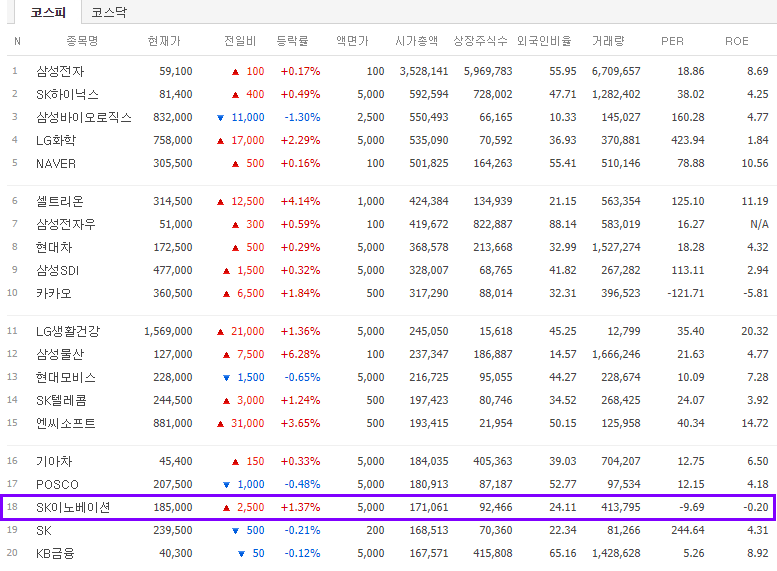The image size is (777, 571).
Task: Click 삼성전자 market cap 3,528,141
Action: 424,71
